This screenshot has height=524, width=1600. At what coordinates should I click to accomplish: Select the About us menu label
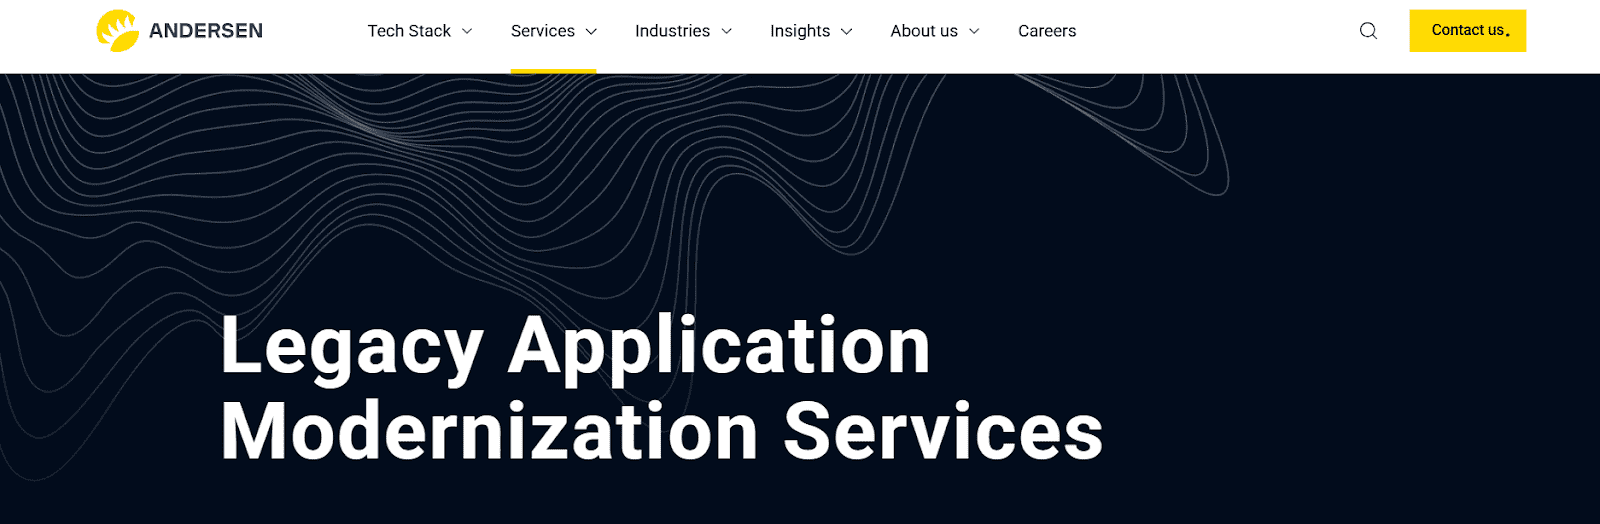click(x=924, y=31)
